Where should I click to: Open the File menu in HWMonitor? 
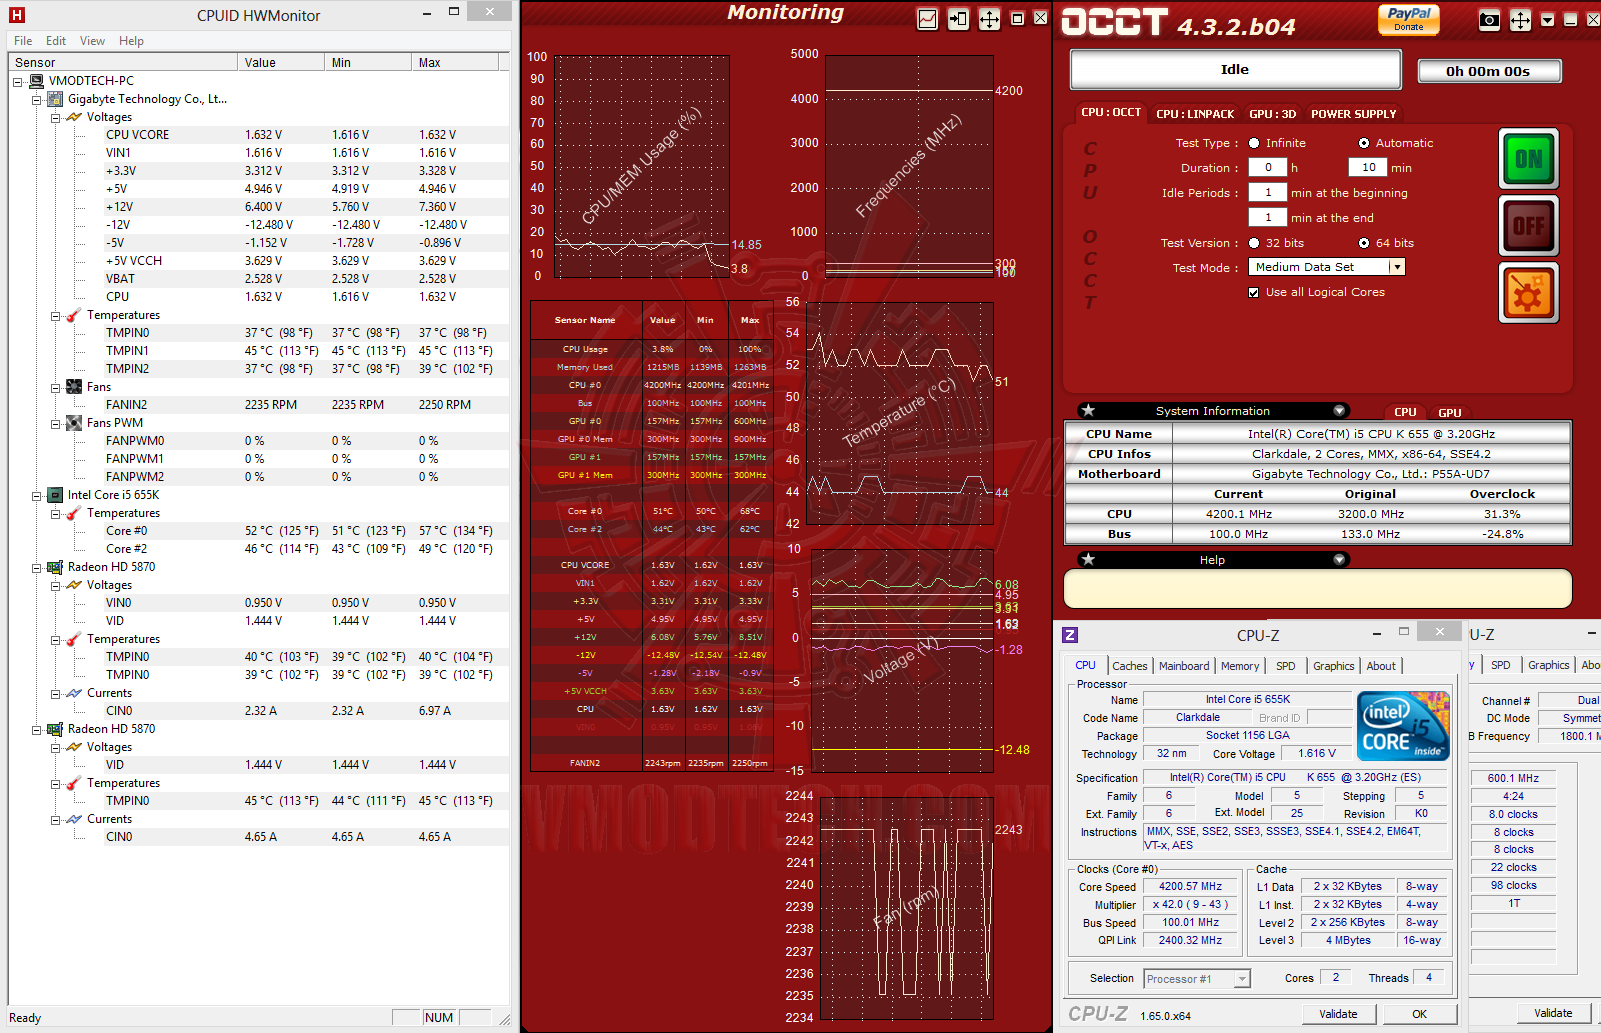23,41
